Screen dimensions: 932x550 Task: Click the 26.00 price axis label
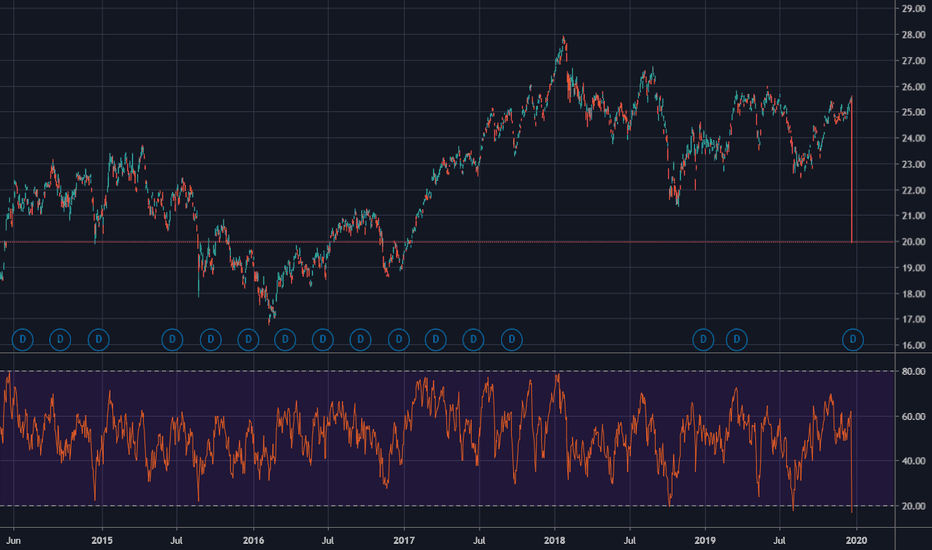point(914,87)
